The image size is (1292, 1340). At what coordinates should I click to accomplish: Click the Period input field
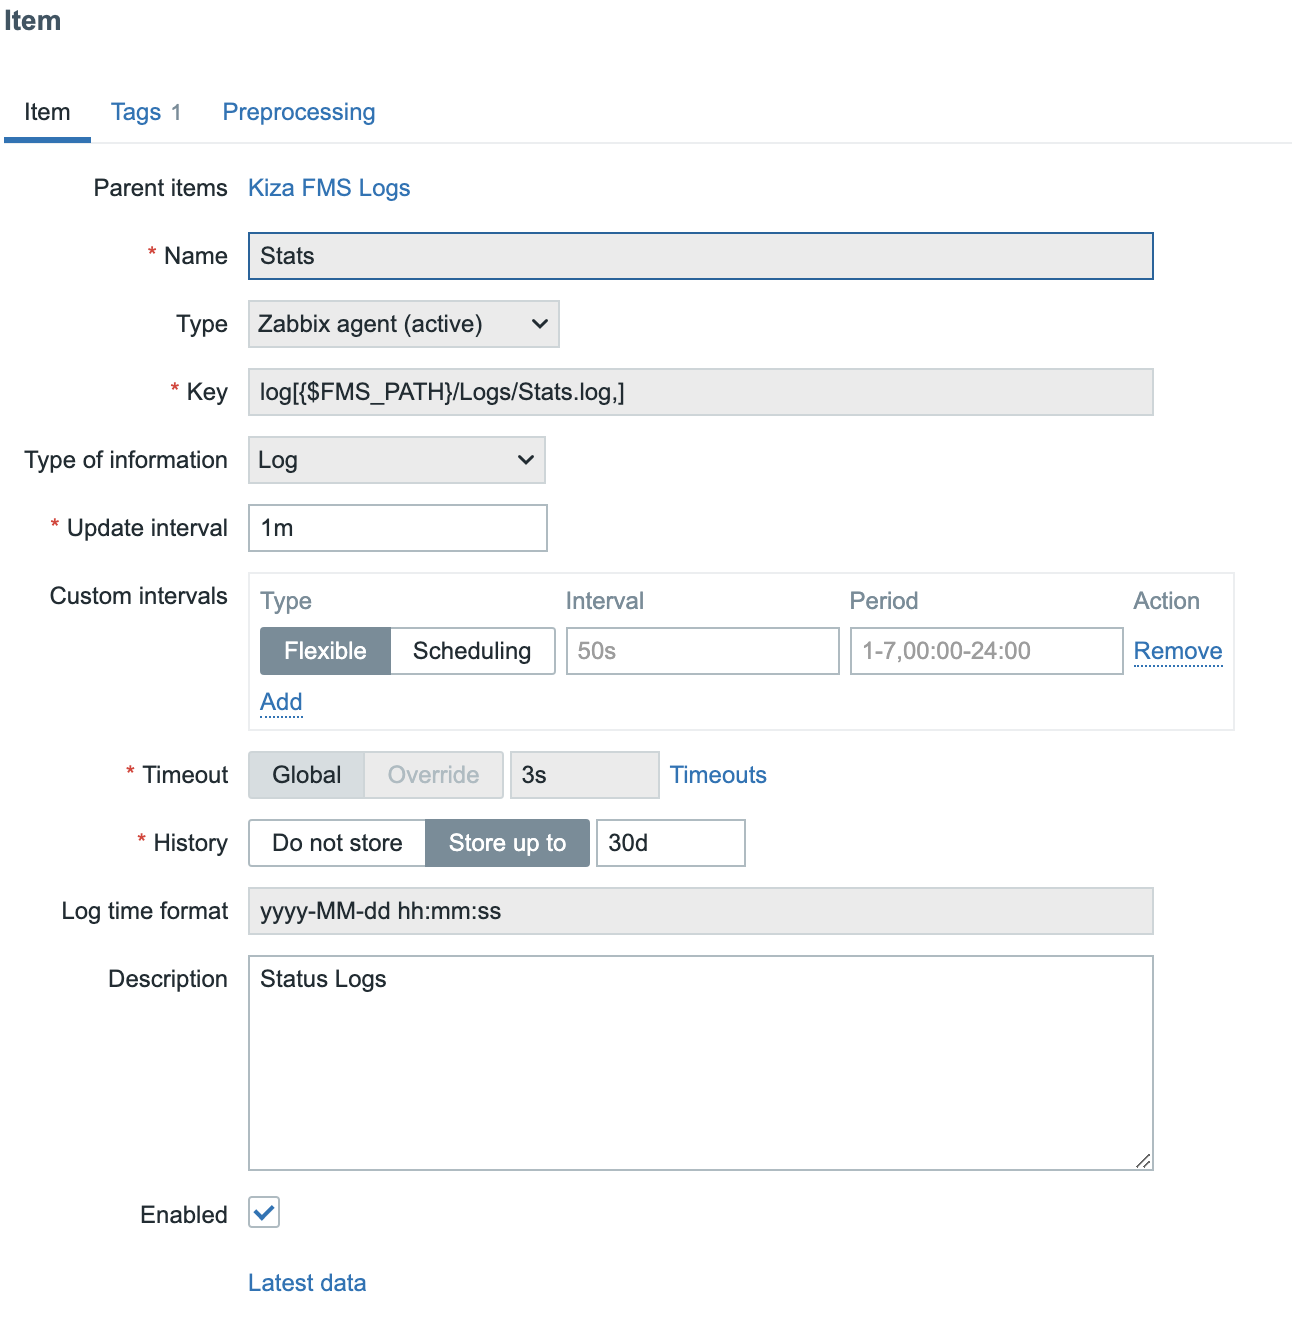986,651
